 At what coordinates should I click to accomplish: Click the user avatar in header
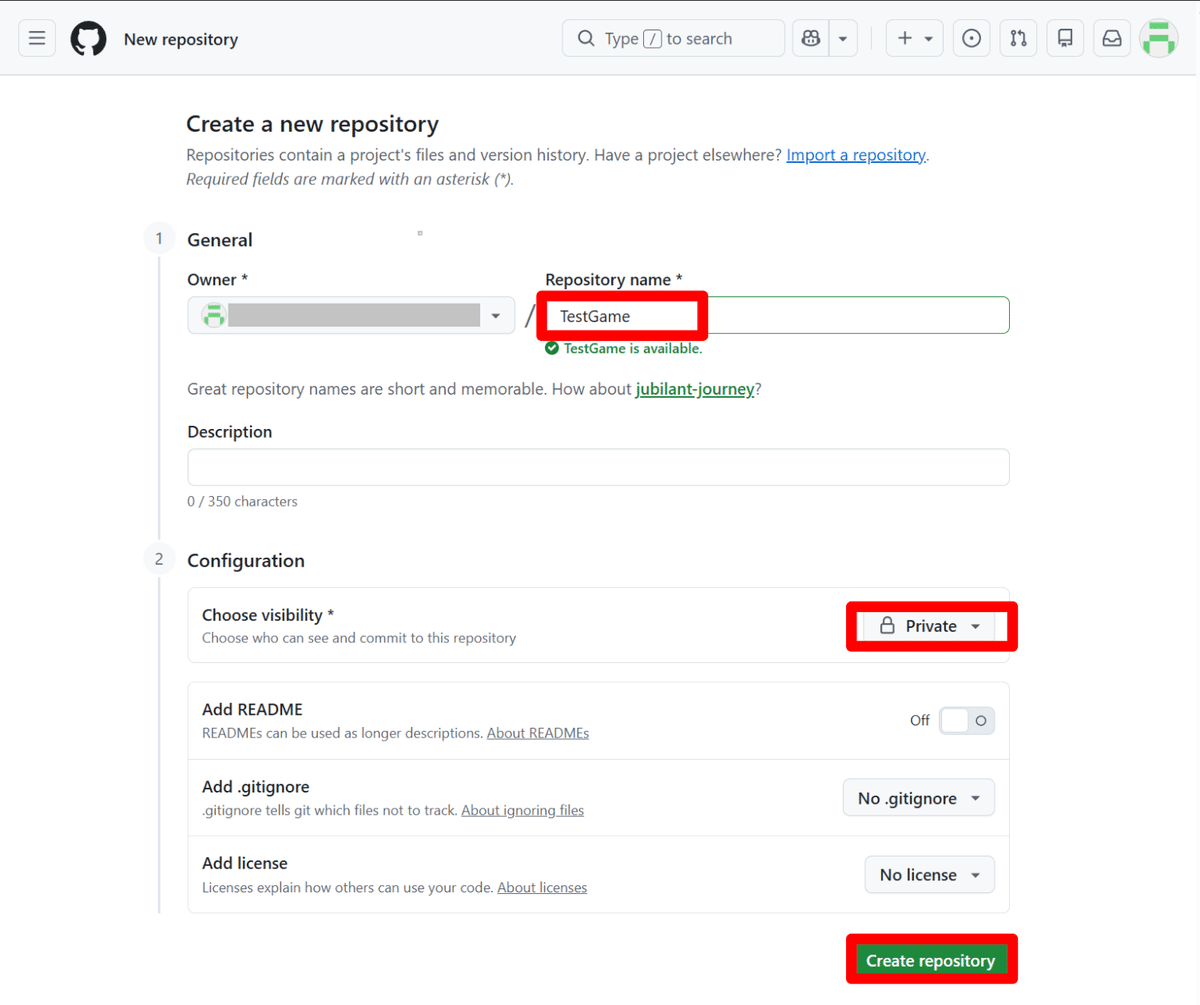[1159, 39]
